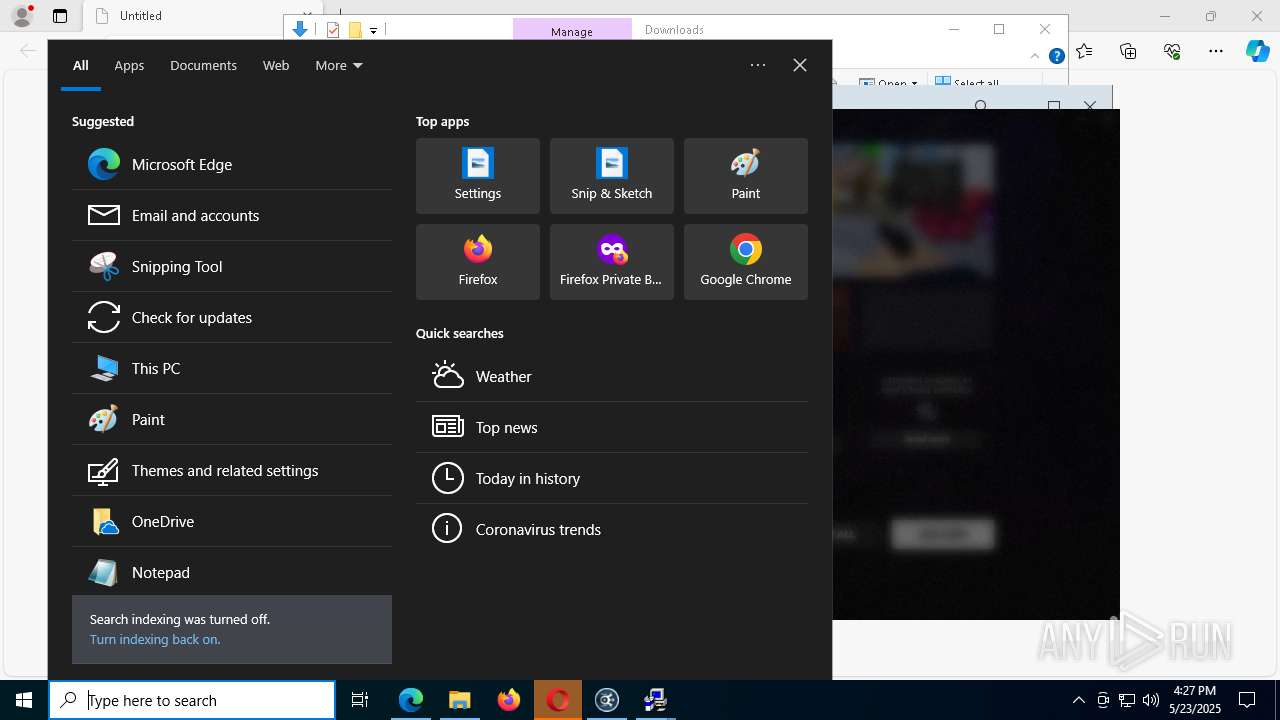Viewport: 1280px width, 720px height.
Task: Launch Firefox tile in Top apps
Action: pyautogui.click(x=478, y=262)
